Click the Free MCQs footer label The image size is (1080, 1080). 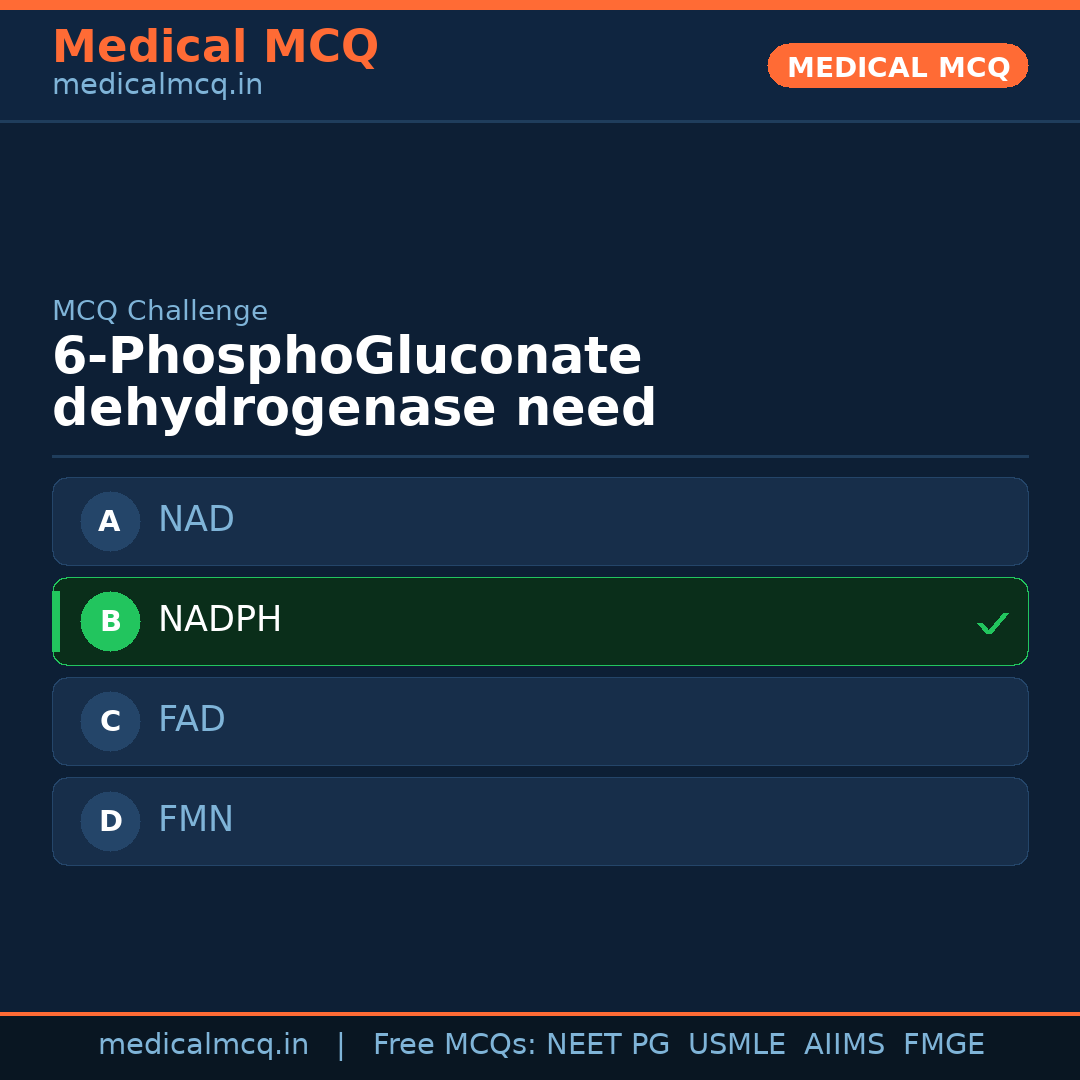coord(455,1045)
